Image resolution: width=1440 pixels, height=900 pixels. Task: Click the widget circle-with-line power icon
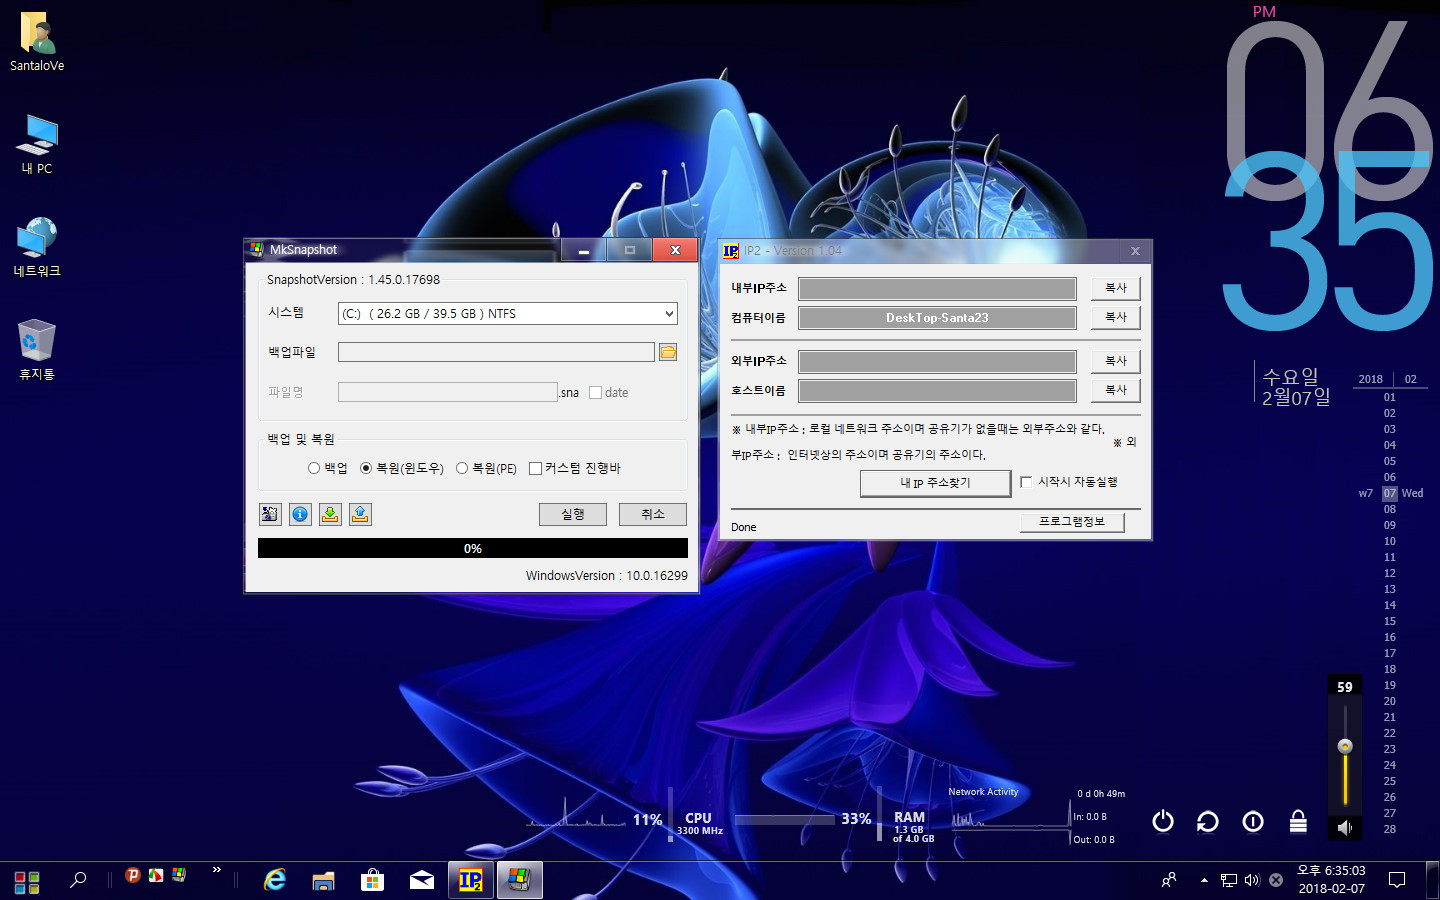point(1253,821)
